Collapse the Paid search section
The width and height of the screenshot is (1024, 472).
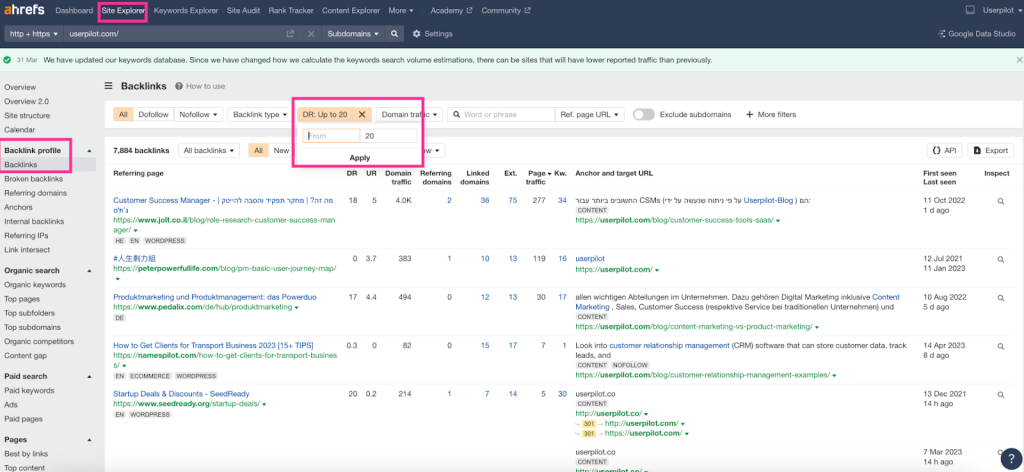pos(89,376)
